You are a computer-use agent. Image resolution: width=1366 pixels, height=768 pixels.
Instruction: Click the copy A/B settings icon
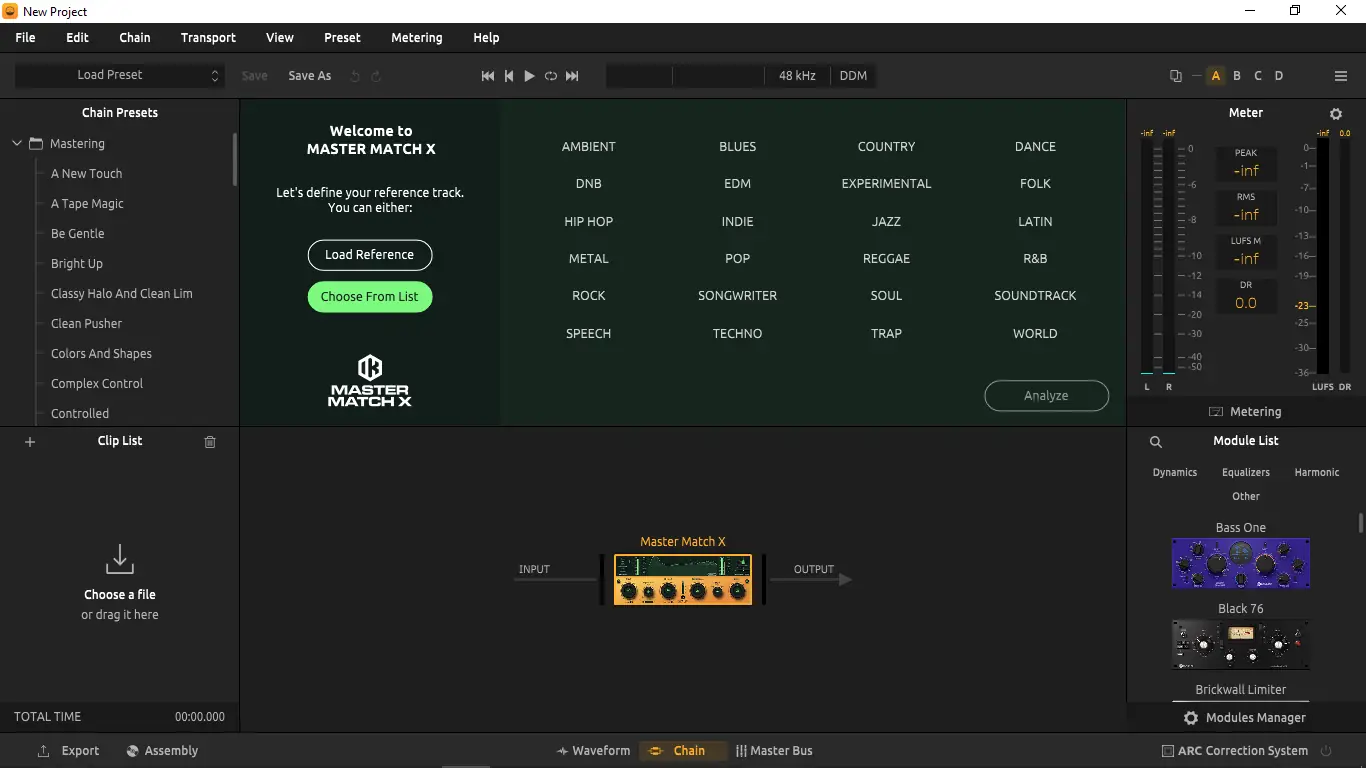click(x=1176, y=76)
